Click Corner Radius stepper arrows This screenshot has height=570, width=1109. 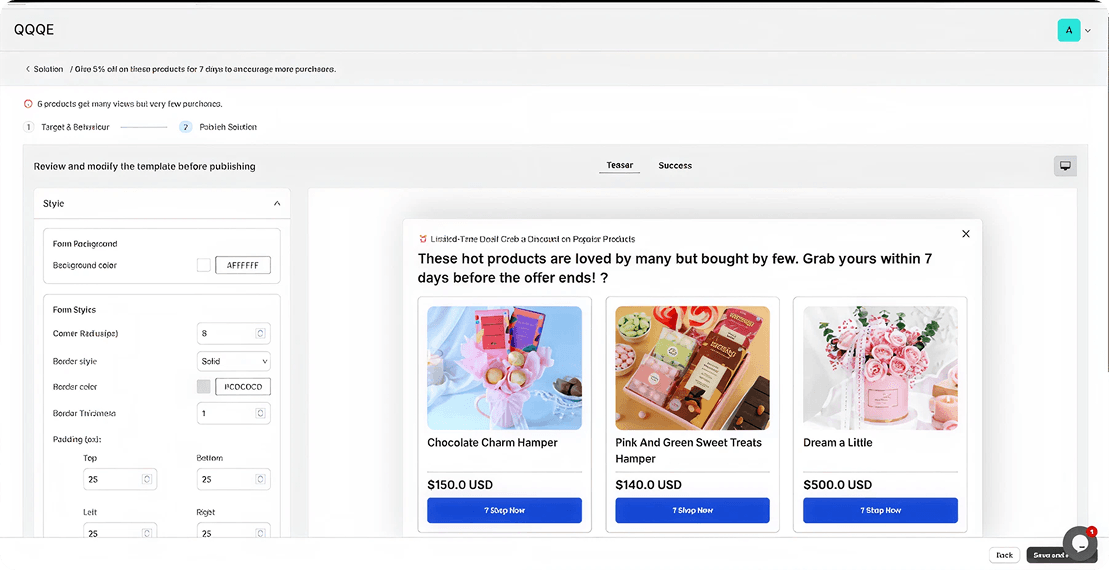pyautogui.click(x=260, y=334)
